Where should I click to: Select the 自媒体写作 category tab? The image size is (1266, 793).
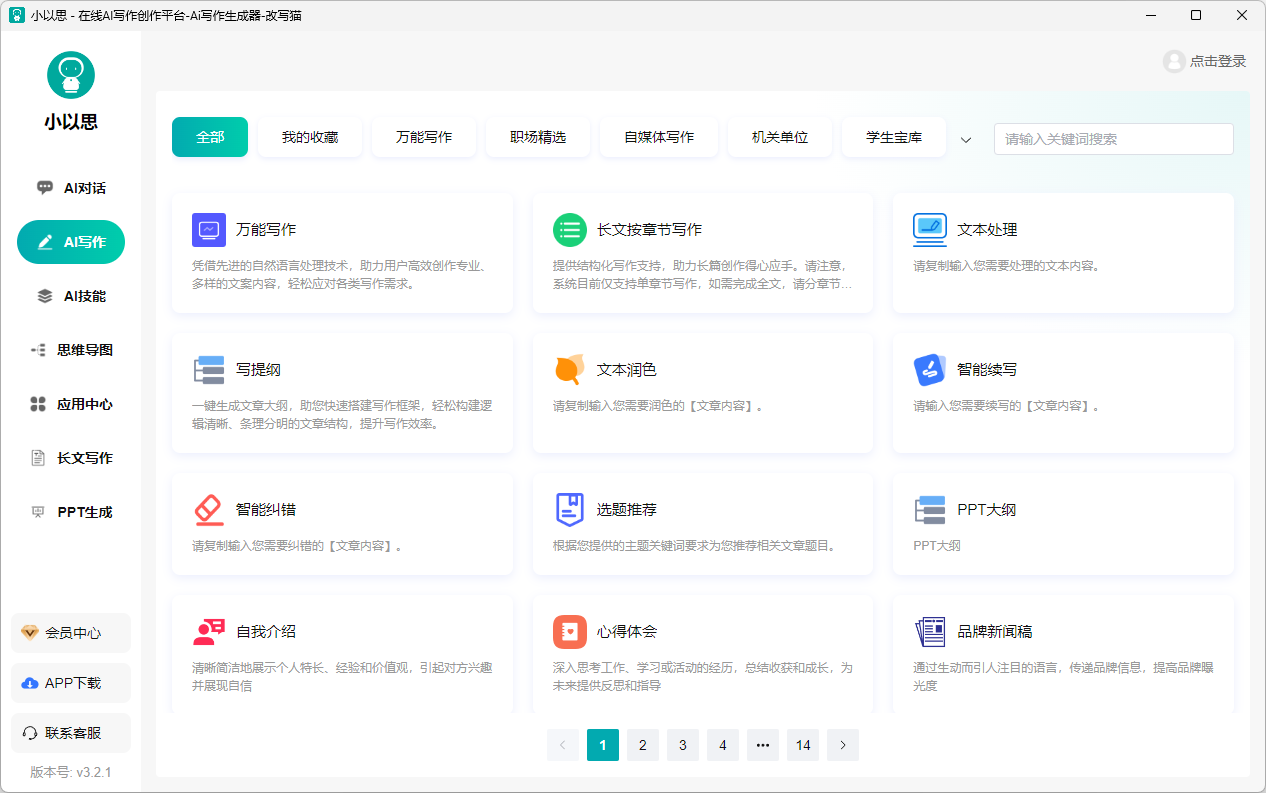coord(659,137)
